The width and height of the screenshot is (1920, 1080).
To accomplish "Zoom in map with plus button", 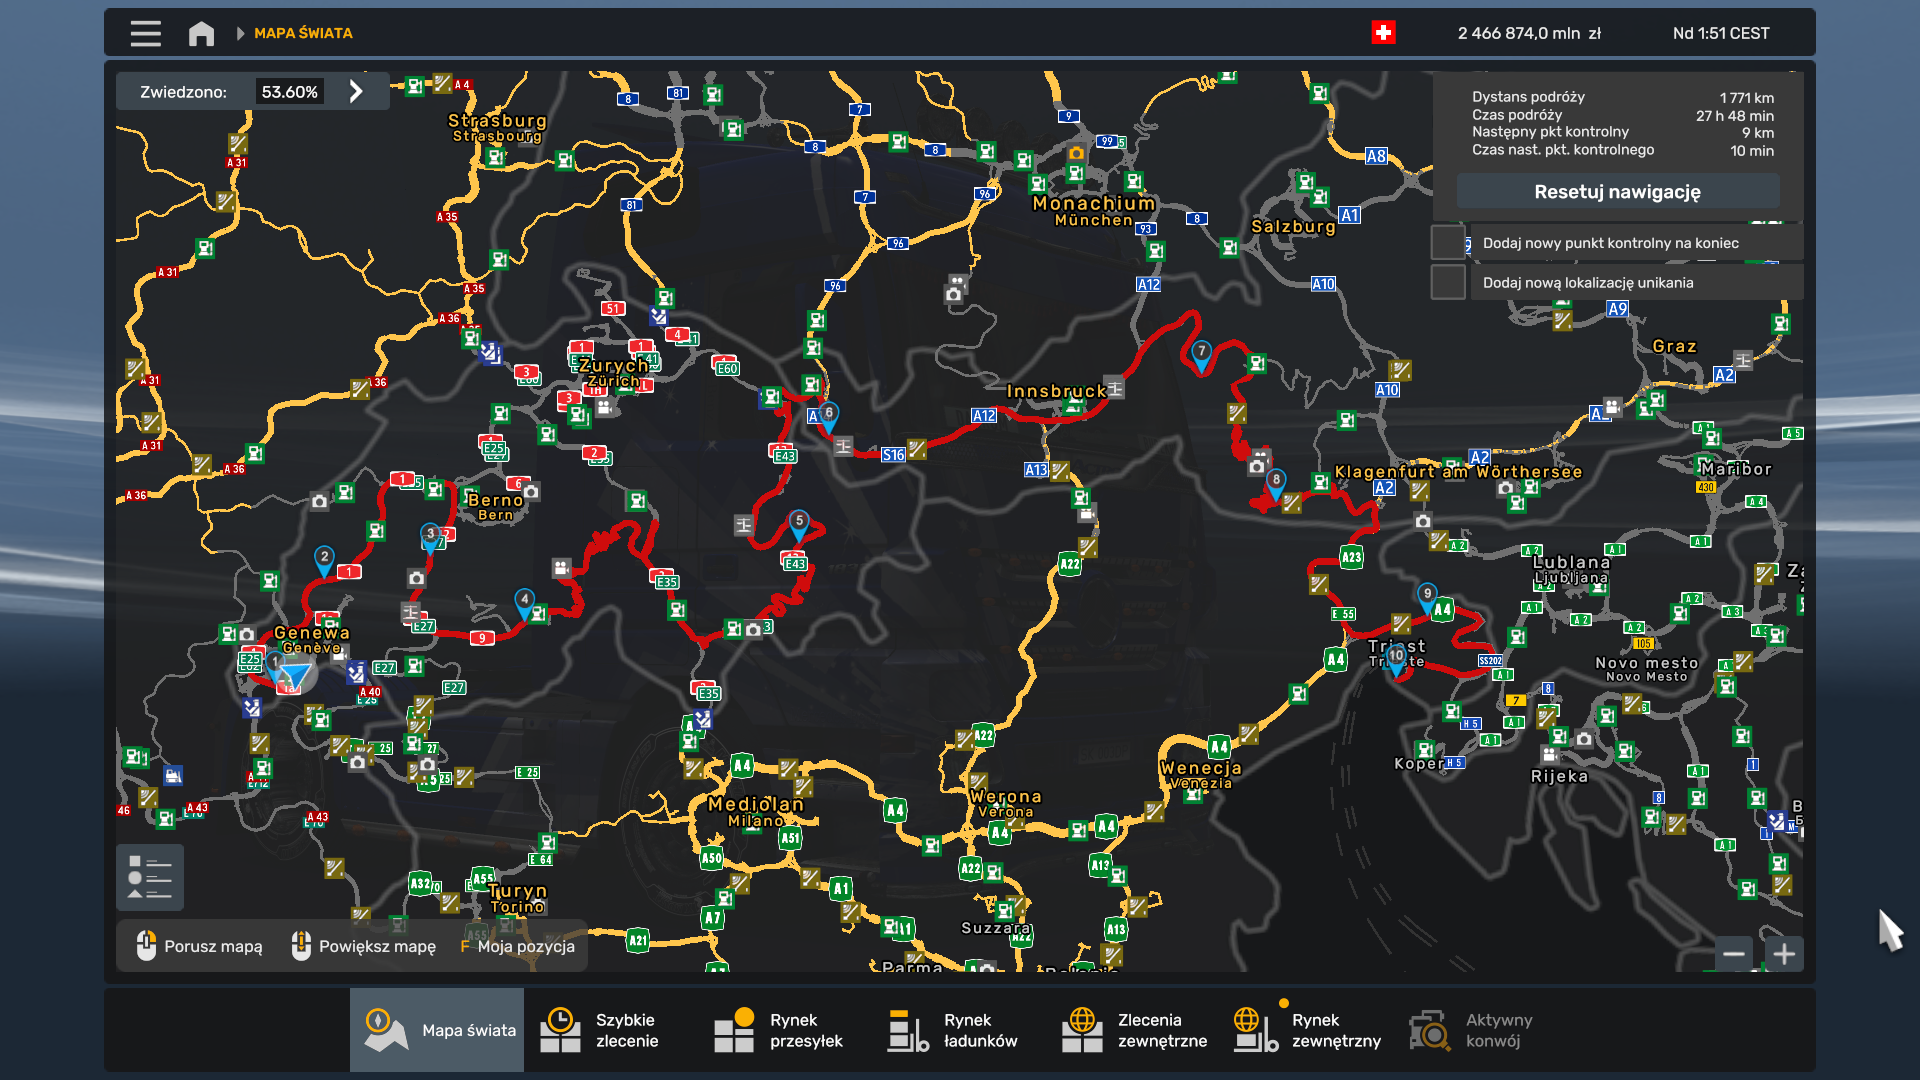I will click(1784, 953).
